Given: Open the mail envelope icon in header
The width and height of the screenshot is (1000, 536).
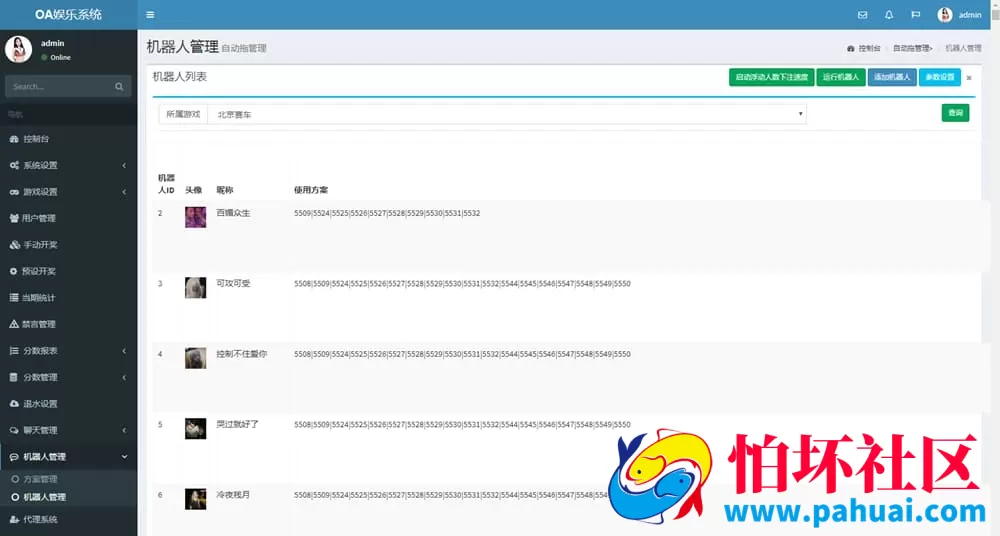Looking at the screenshot, I should (x=862, y=15).
